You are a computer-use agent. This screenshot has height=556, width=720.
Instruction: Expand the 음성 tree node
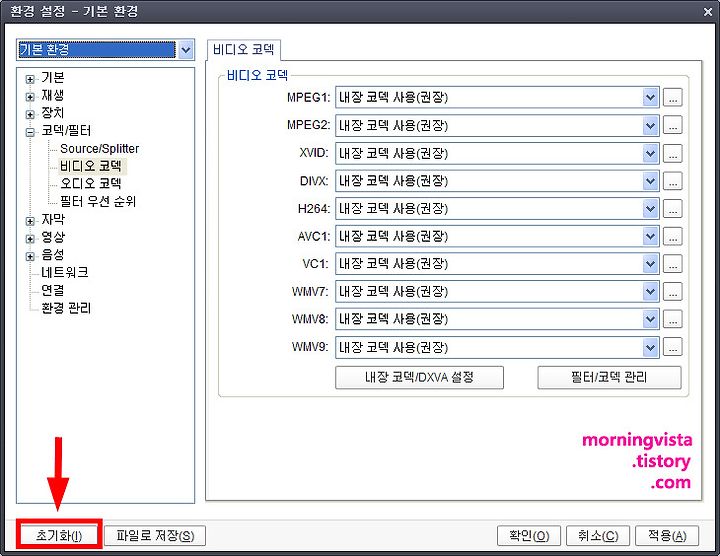30,256
